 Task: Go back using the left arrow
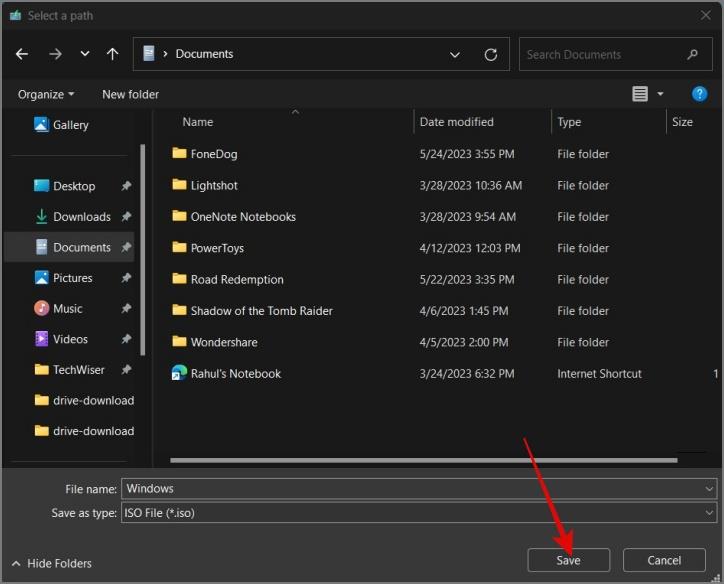coord(22,54)
